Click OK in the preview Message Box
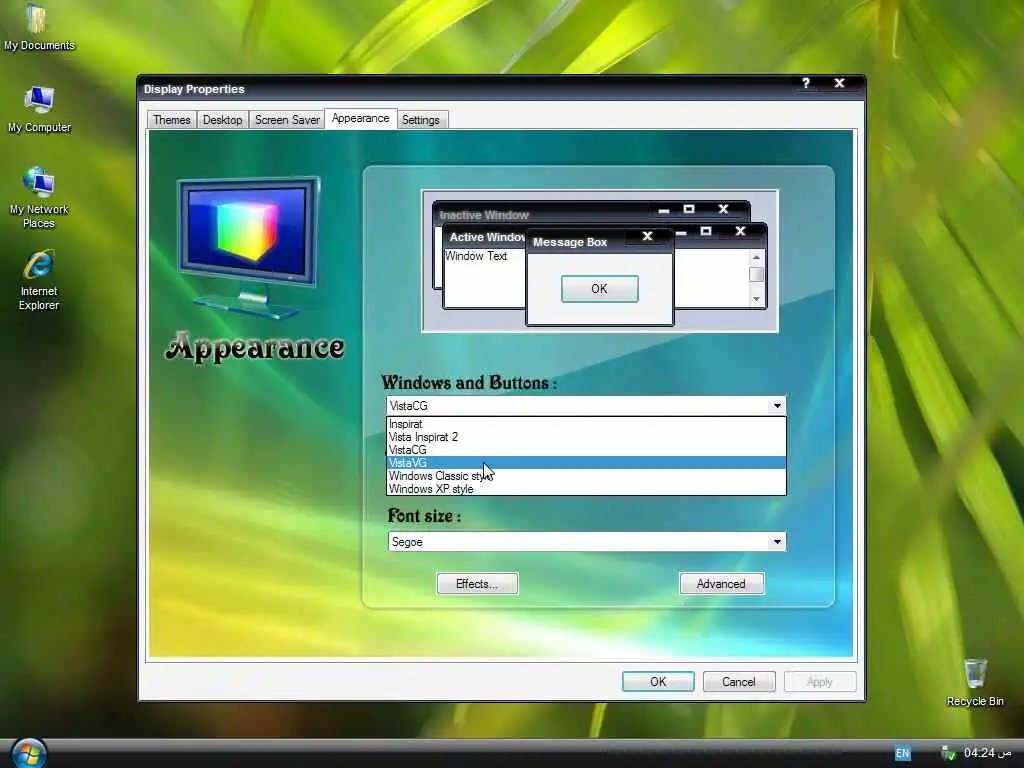Screen dimensions: 1024x768 [600, 289]
